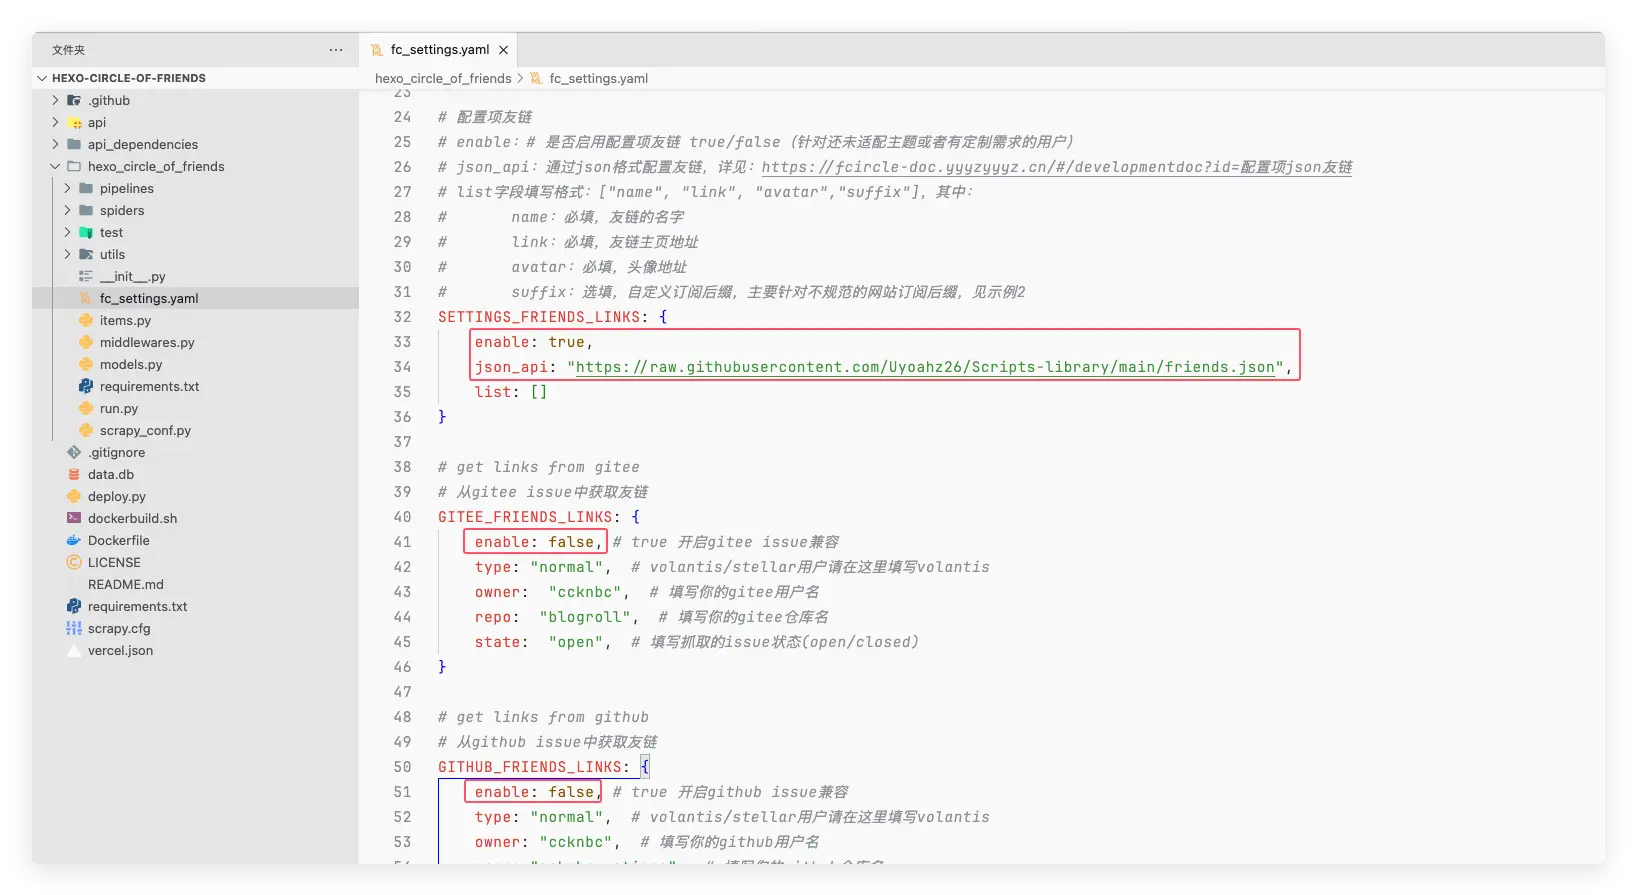Expand the spiders folder chevron
This screenshot has width=1636, height=895.
click(x=68, y=210)
